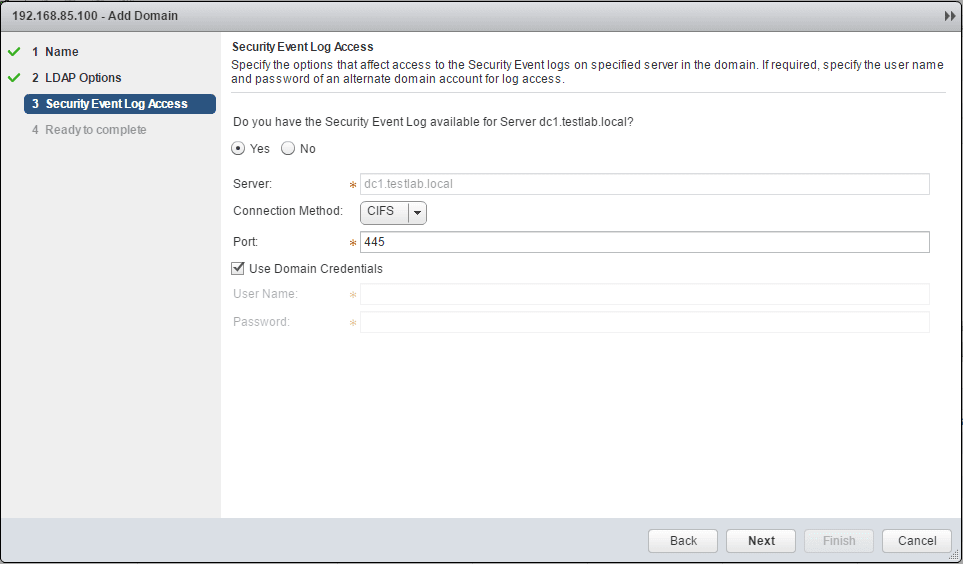The width and height of the screenshot is (963, 564).
Task: Select step 3 Security Event Log Access
Action: click(119, 104)
